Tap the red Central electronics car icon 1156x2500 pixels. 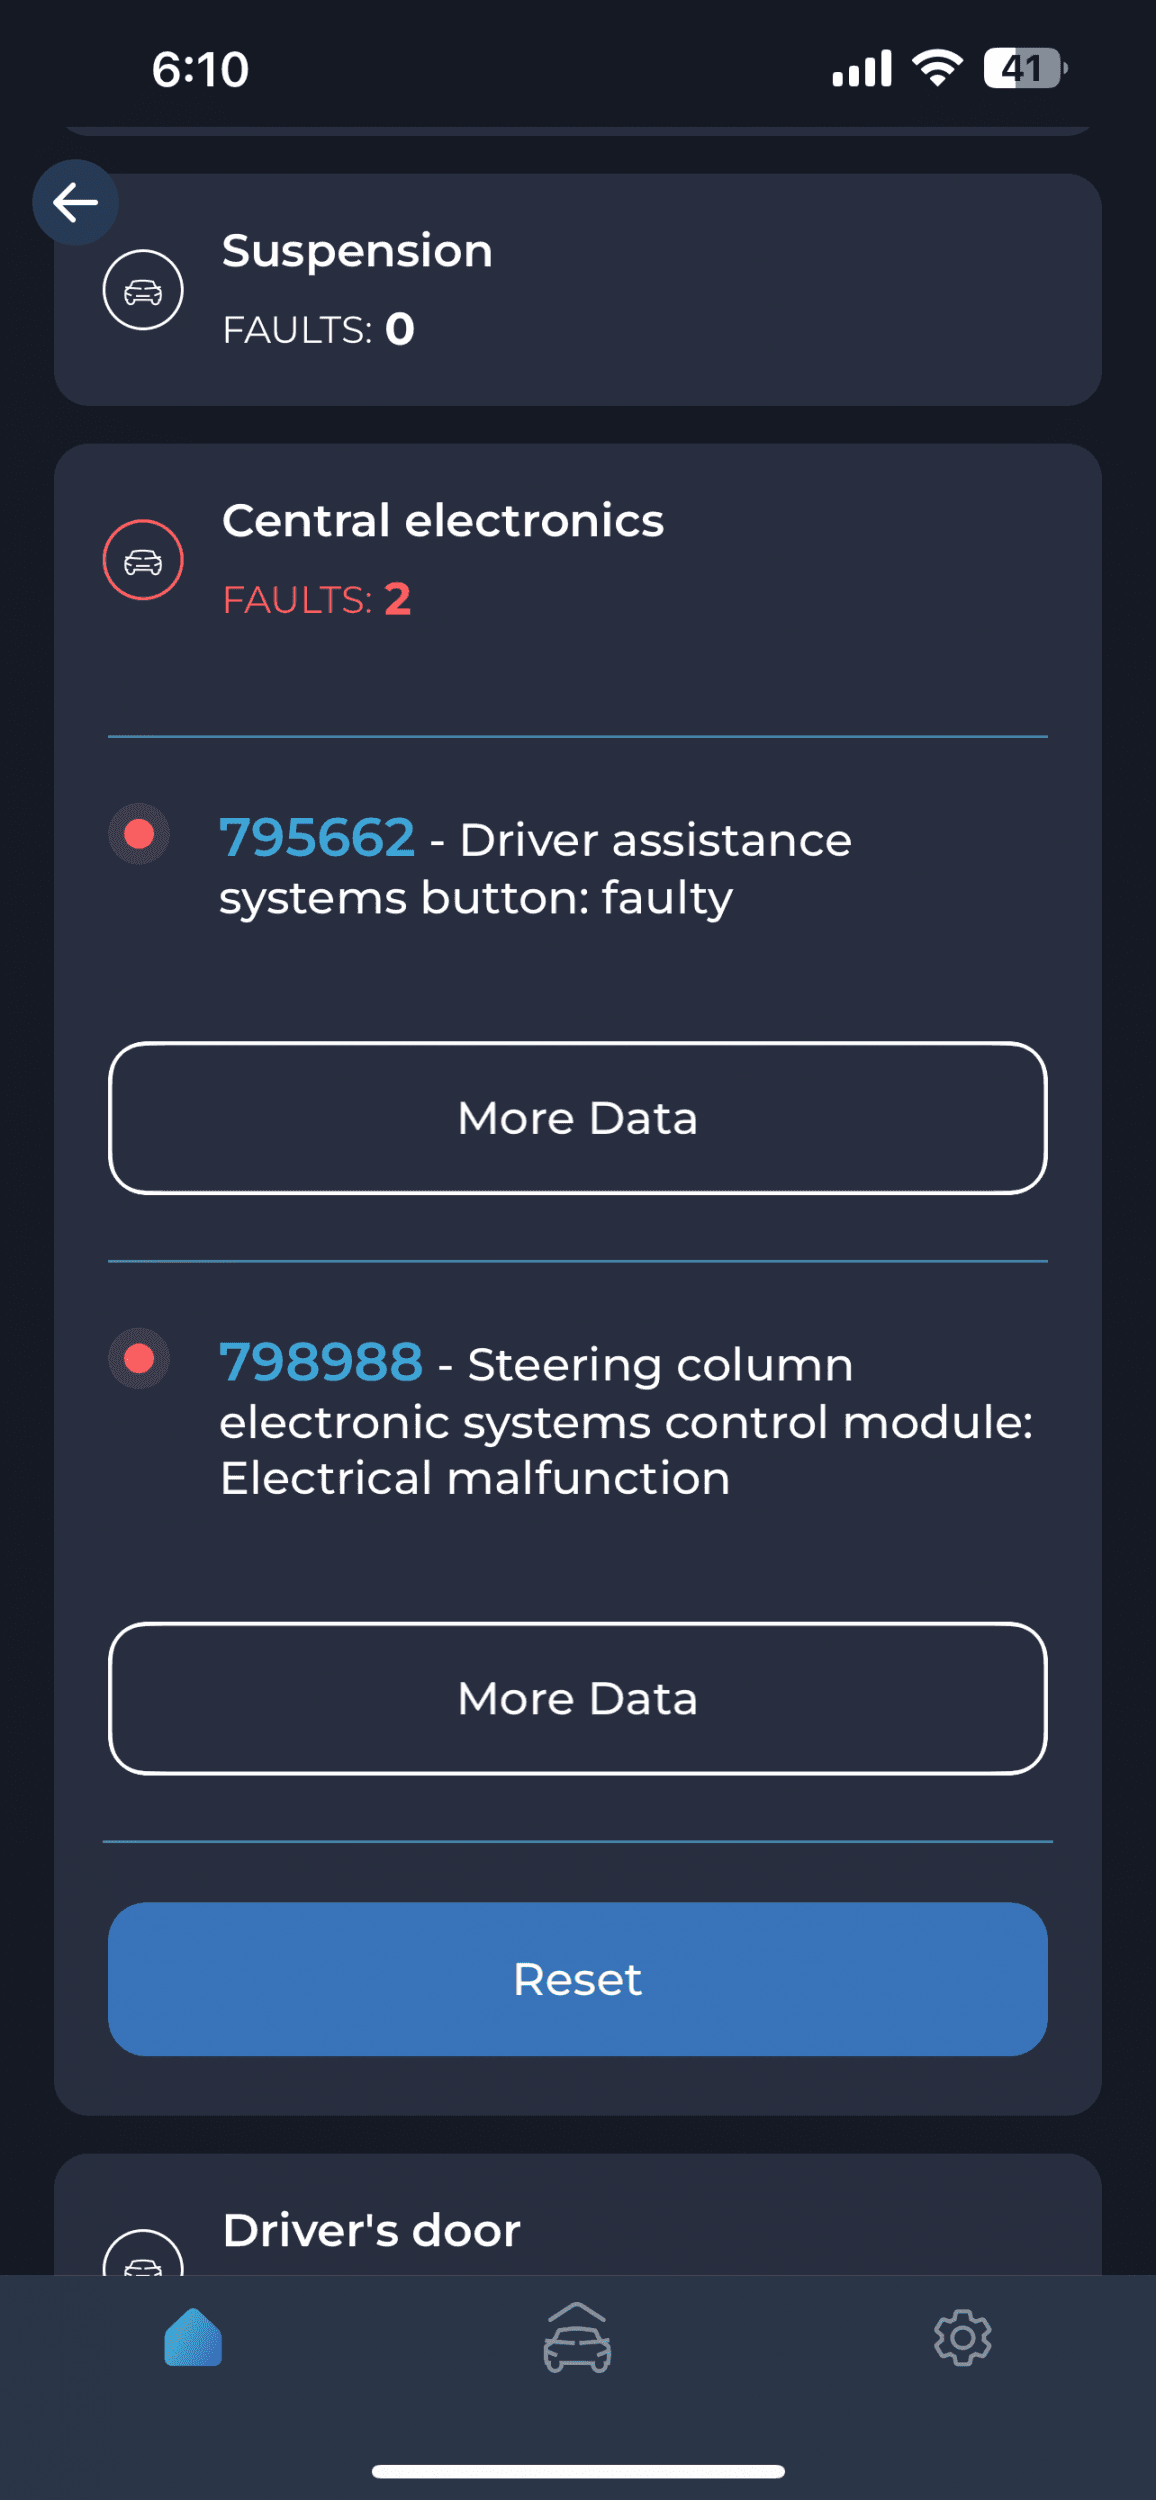[143, 560]
